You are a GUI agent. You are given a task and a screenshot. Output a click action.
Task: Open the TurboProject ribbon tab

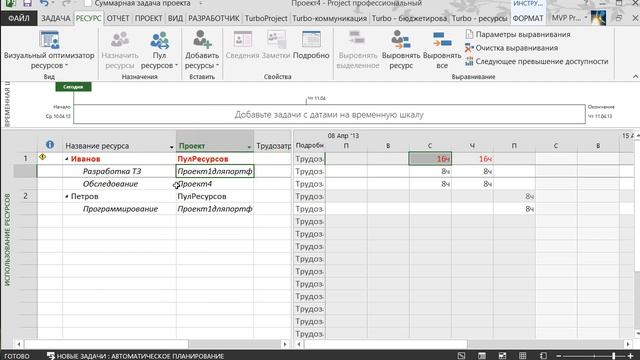tap(266, 18)
